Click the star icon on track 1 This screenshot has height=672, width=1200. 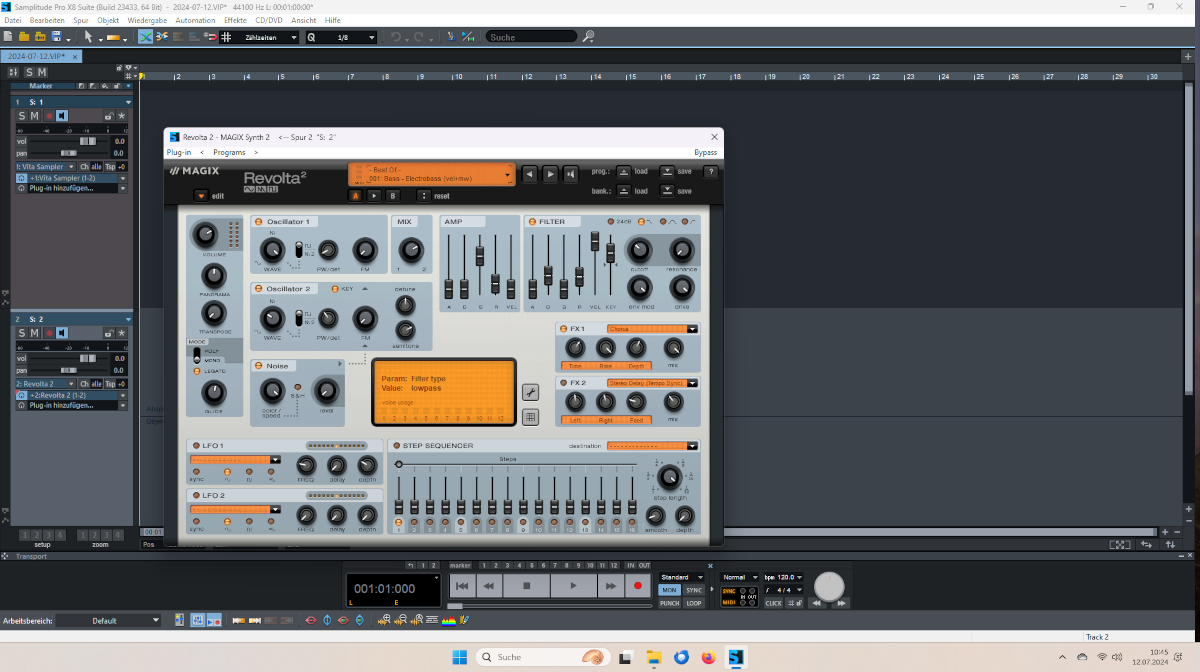[x=122, y=116]
